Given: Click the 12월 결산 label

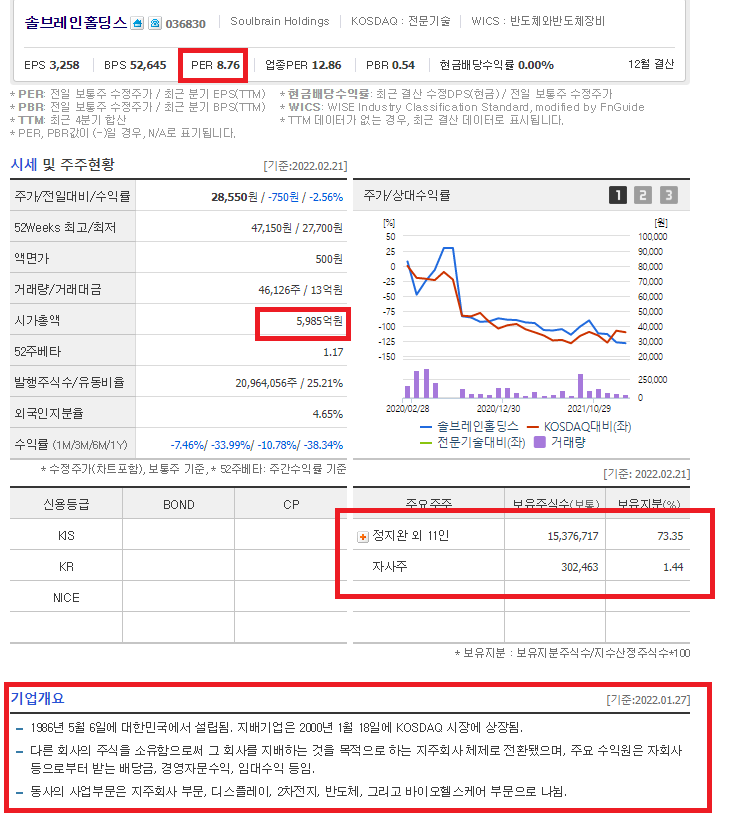Looking at the screenshot, I should click(651, 64).
